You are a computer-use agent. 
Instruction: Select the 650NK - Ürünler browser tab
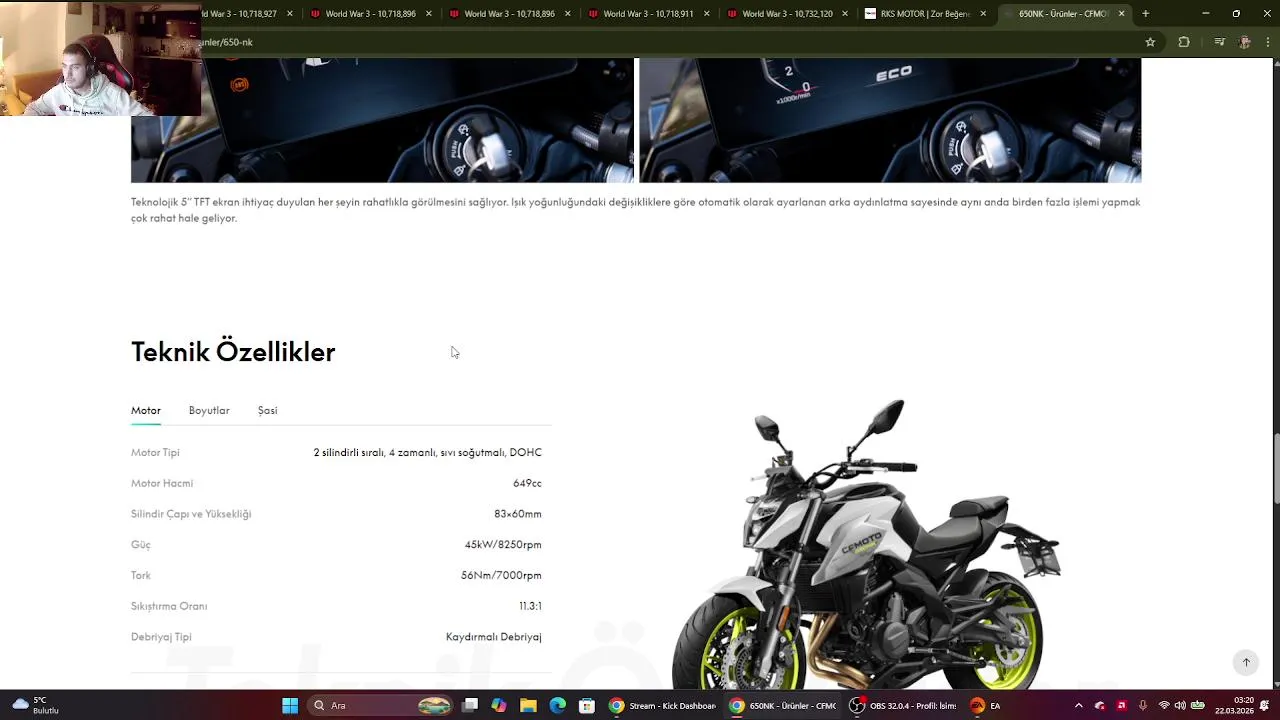pos(1064,14)
